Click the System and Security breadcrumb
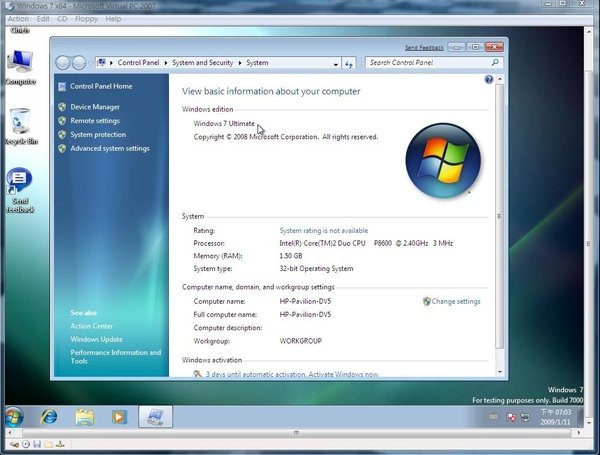Image resolution: width=600 pixels, height=455 pixels. click(x=202, y=63)
